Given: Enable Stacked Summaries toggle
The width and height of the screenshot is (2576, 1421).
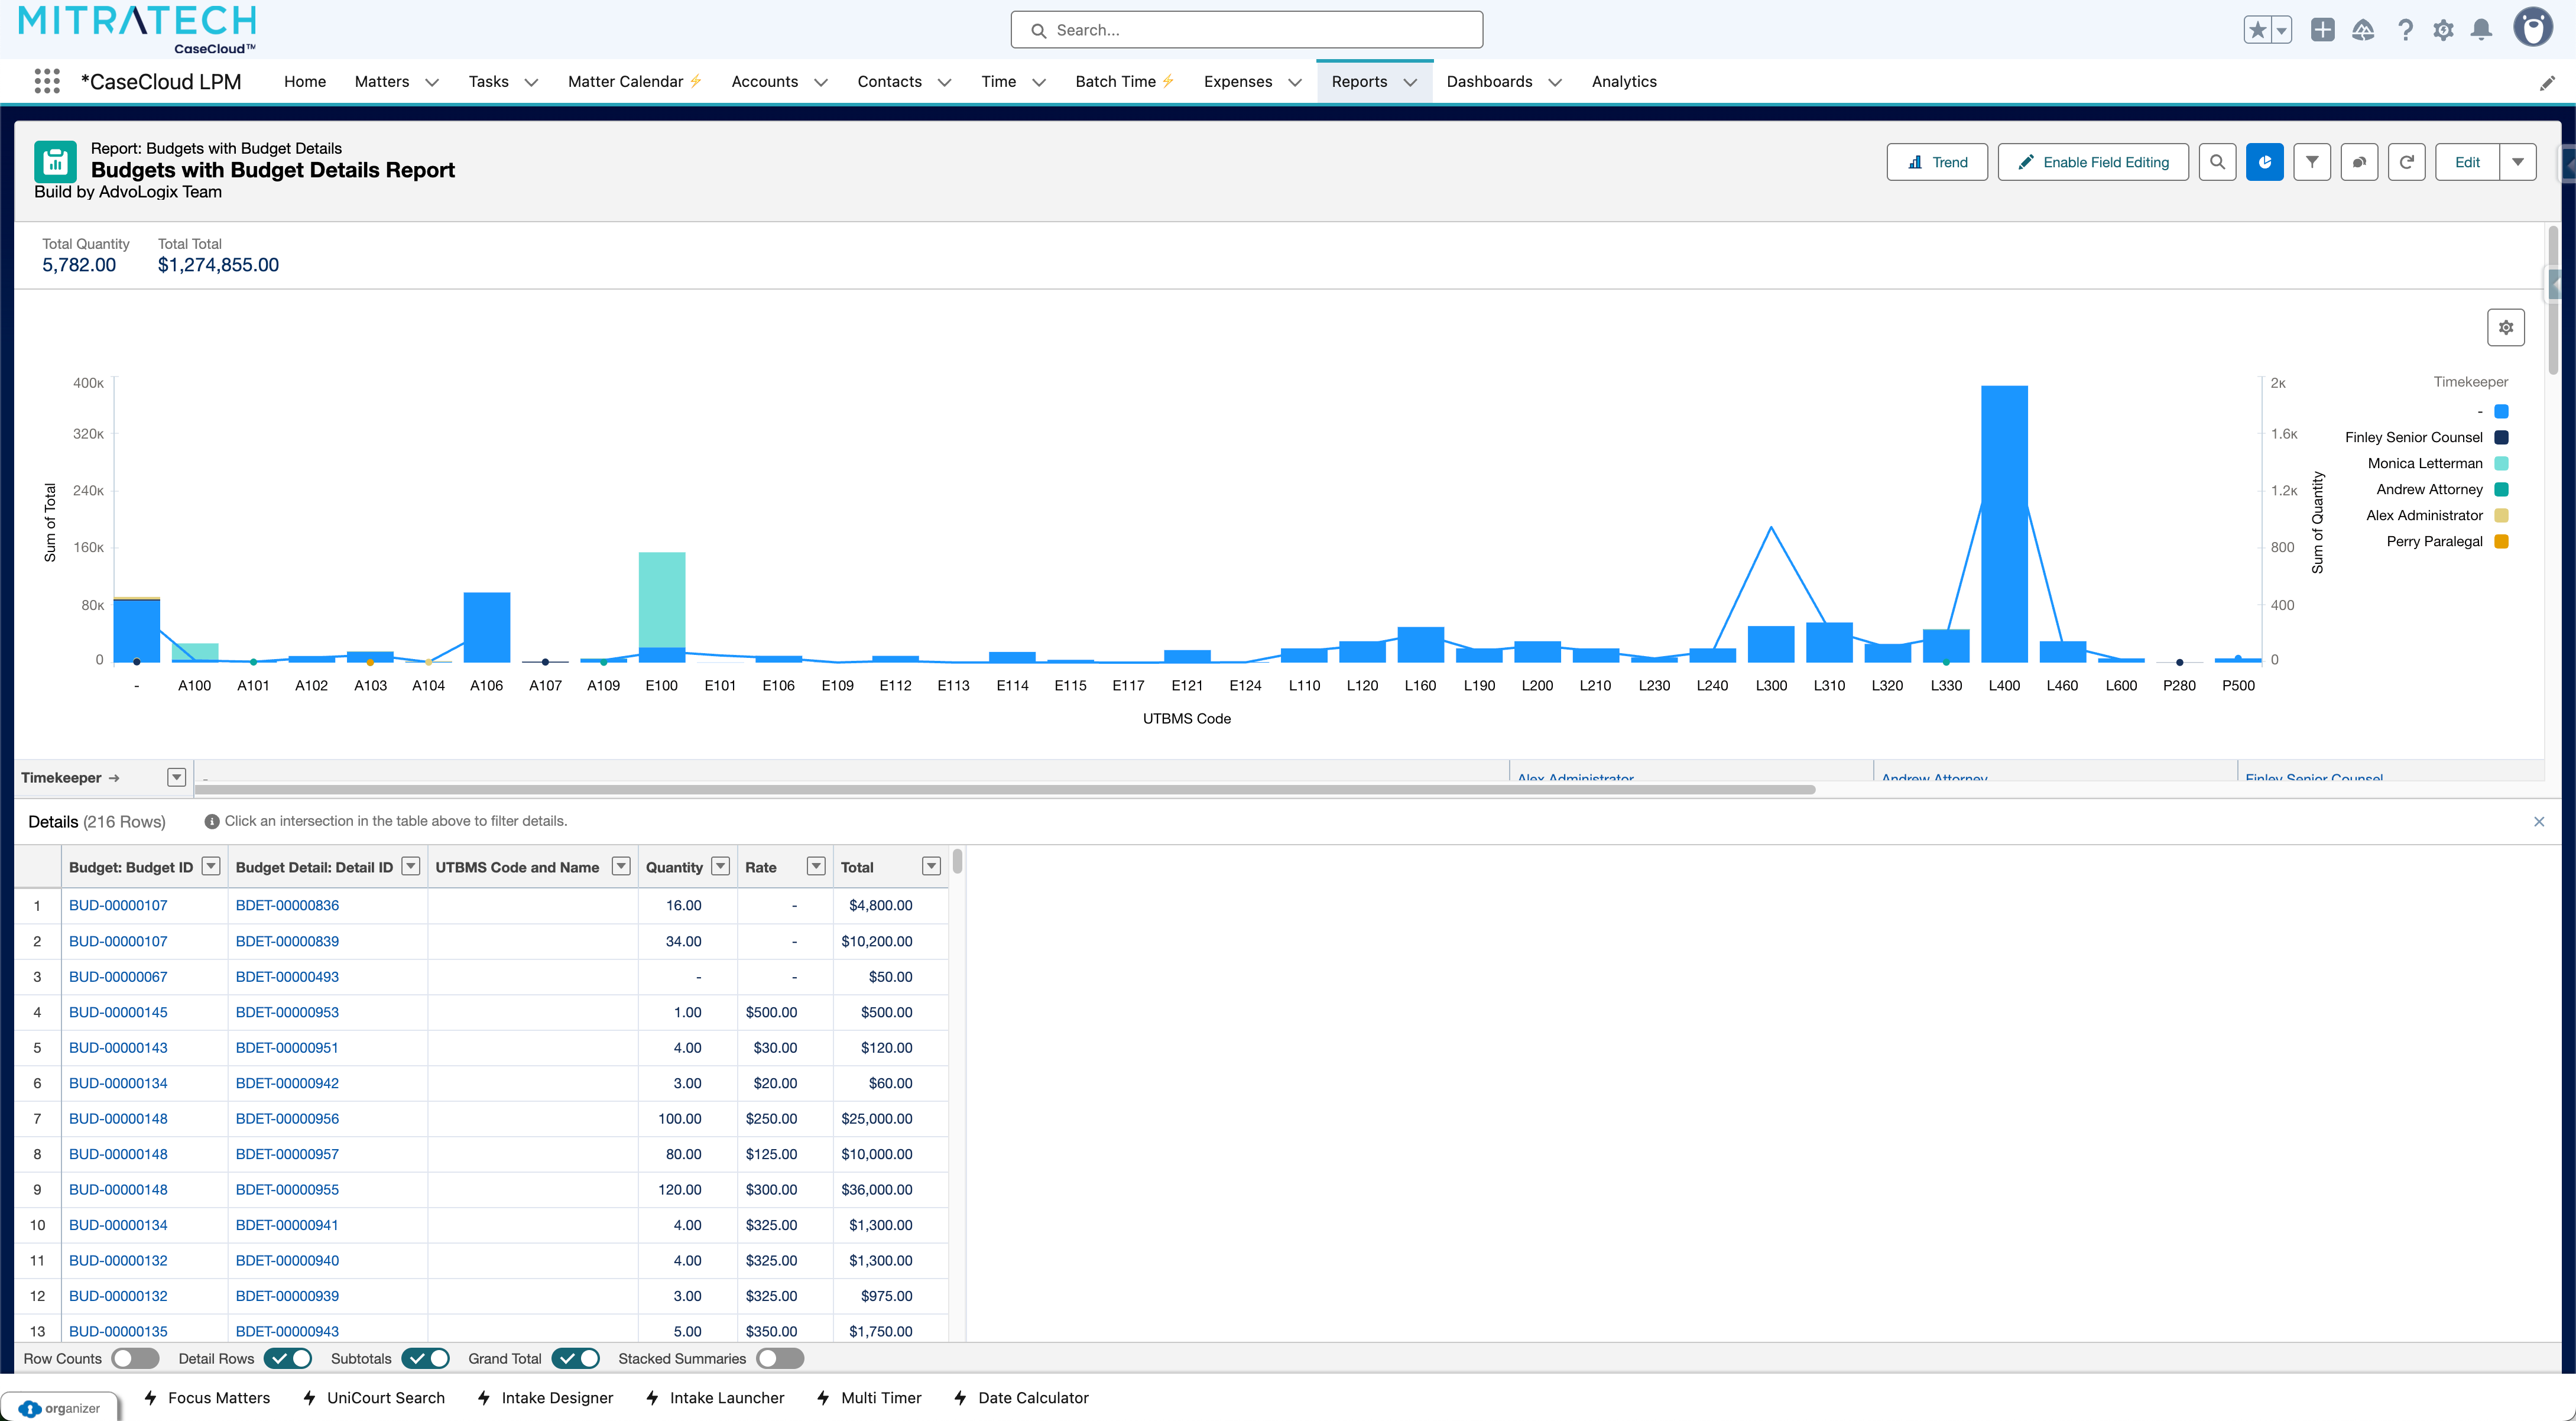Looking at the screenshot, I should [780, 1358].
